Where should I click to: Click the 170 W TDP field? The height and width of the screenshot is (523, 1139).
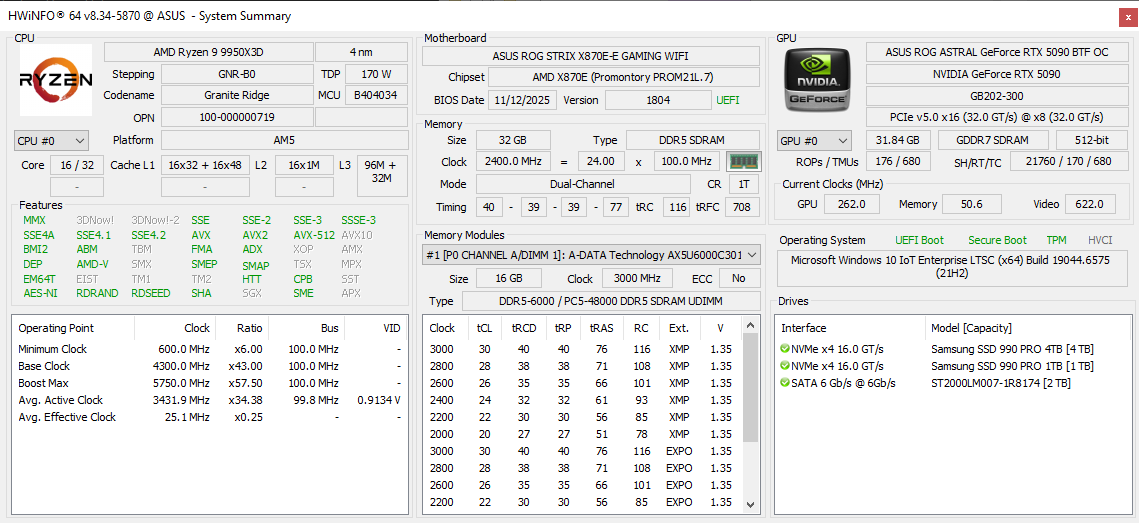[376, 74]
